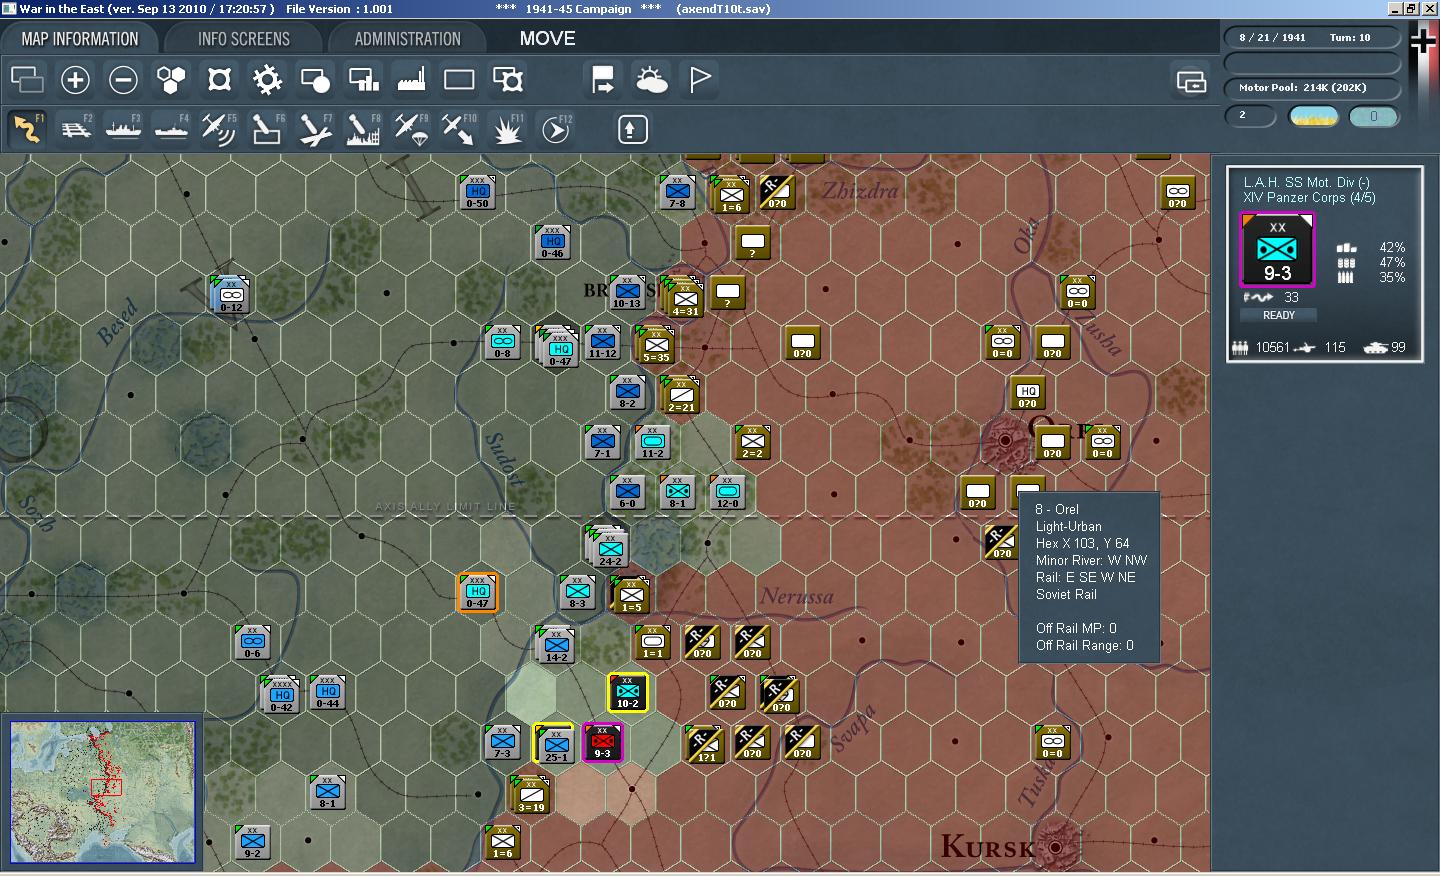Image resolution: width=1440 pixels, height=876 pixels.
Task: Select the 0-50 HQ counter
Action: 478,192
